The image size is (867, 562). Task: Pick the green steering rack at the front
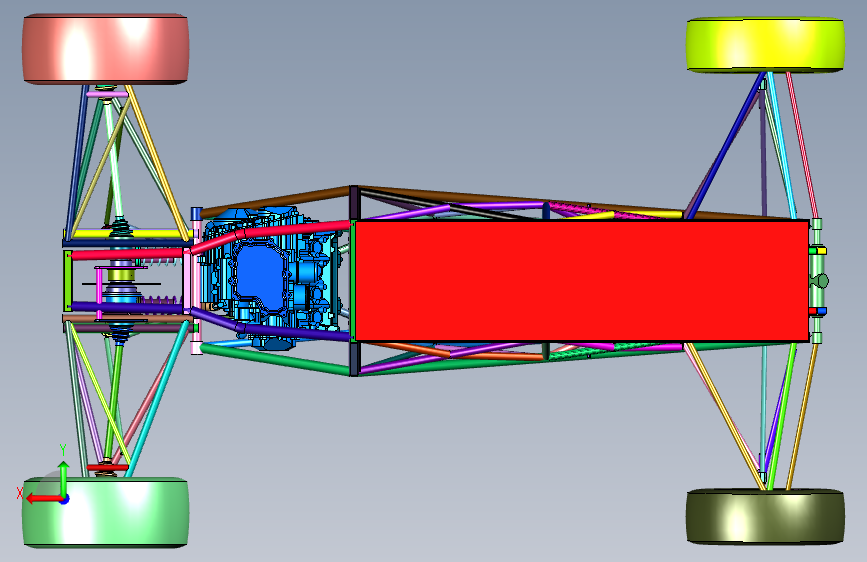(x=817, y=280)
